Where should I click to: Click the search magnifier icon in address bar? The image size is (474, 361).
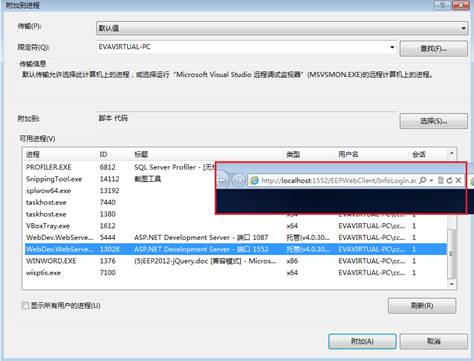(x=422, y=180)
